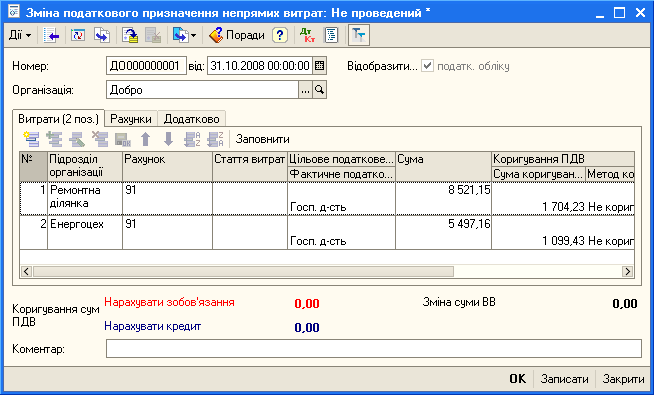
Task: Click the post document toolbar icon
Action: 130,35
